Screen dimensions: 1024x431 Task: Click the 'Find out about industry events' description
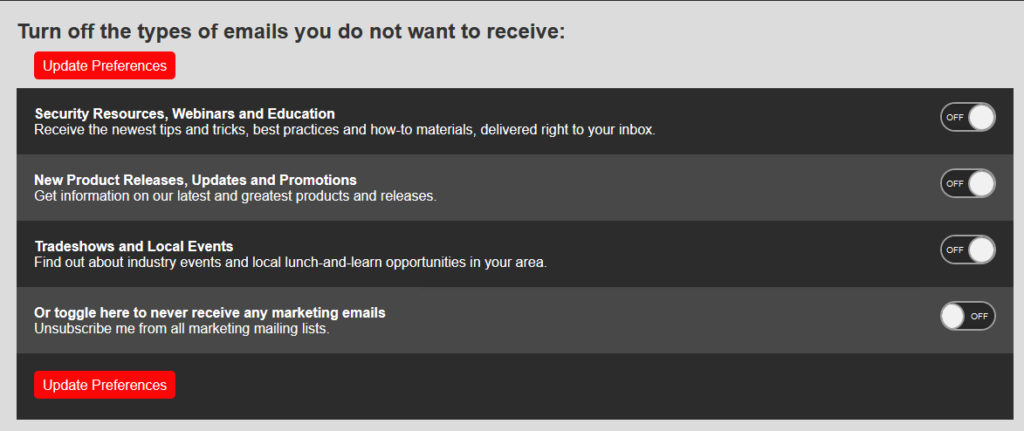tap(290, 262)
